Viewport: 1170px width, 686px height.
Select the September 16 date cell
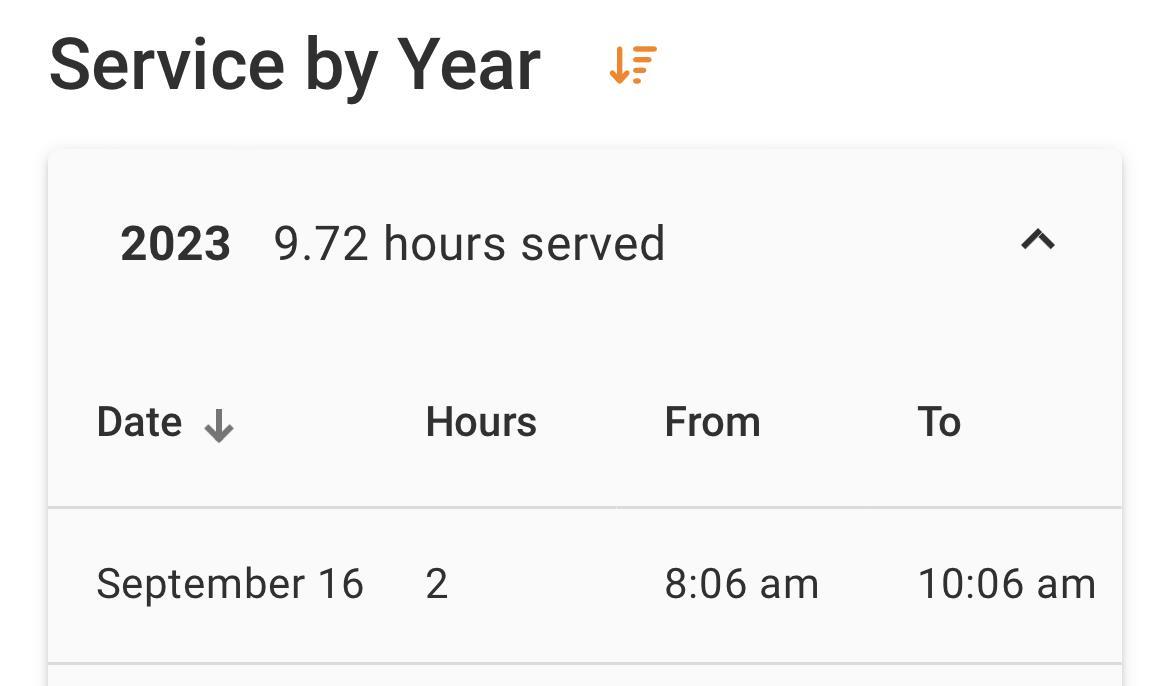[x=229, y=584]
